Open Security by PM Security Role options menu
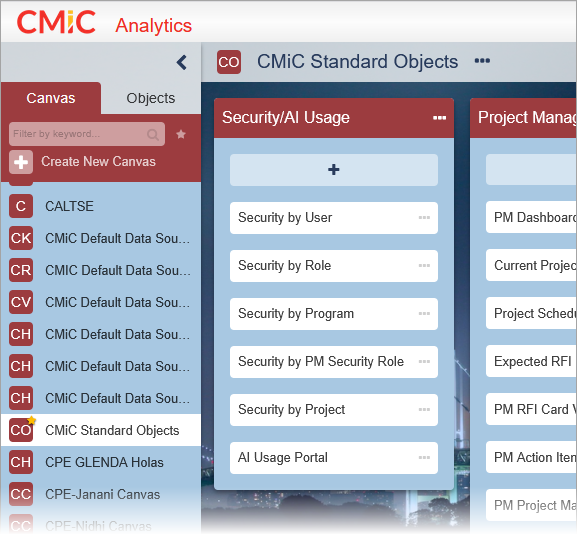This screenshot has width=577, height=535. coord(424,362)
